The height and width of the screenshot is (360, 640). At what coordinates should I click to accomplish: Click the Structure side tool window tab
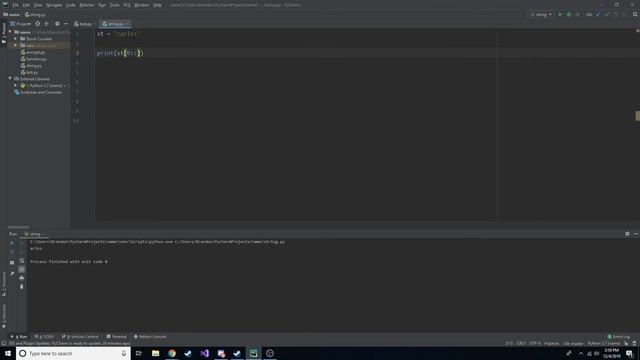point(4,284)
